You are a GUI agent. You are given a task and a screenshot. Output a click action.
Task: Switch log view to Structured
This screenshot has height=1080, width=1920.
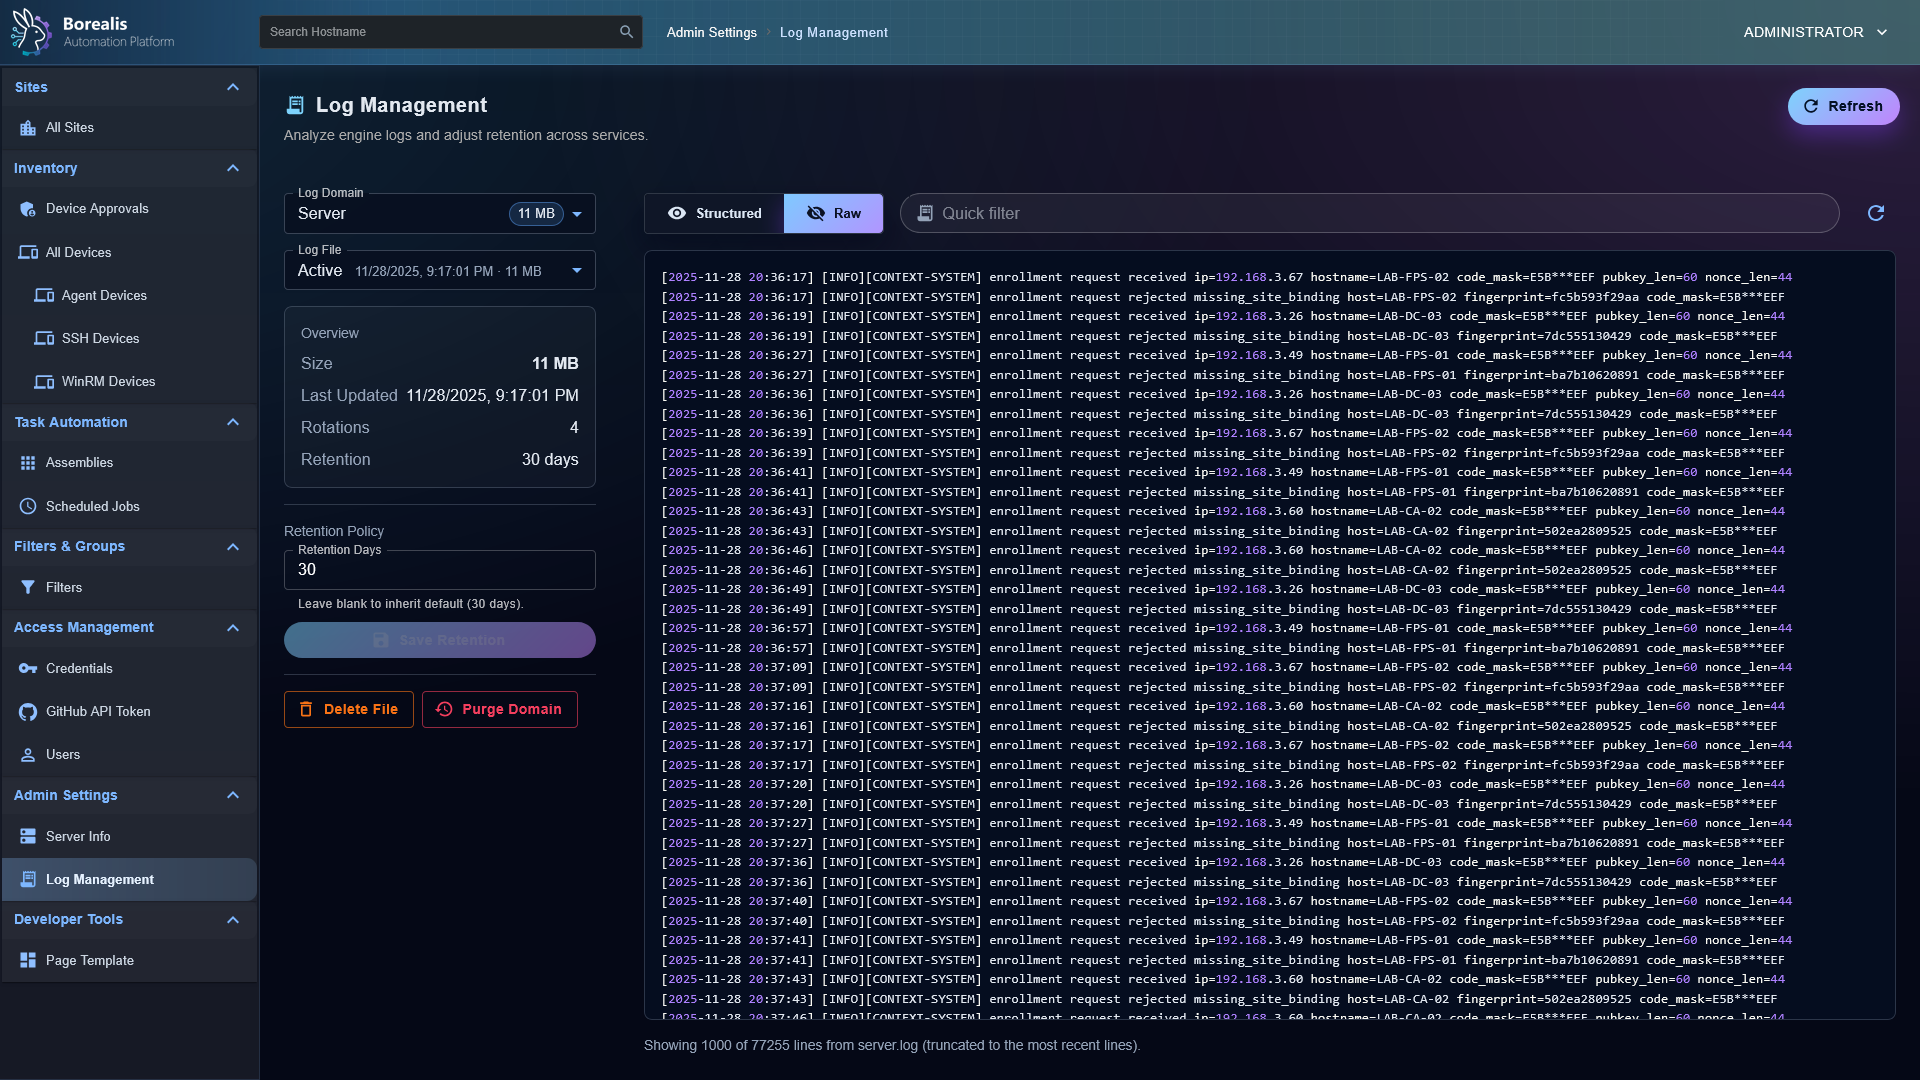[715, 214]
